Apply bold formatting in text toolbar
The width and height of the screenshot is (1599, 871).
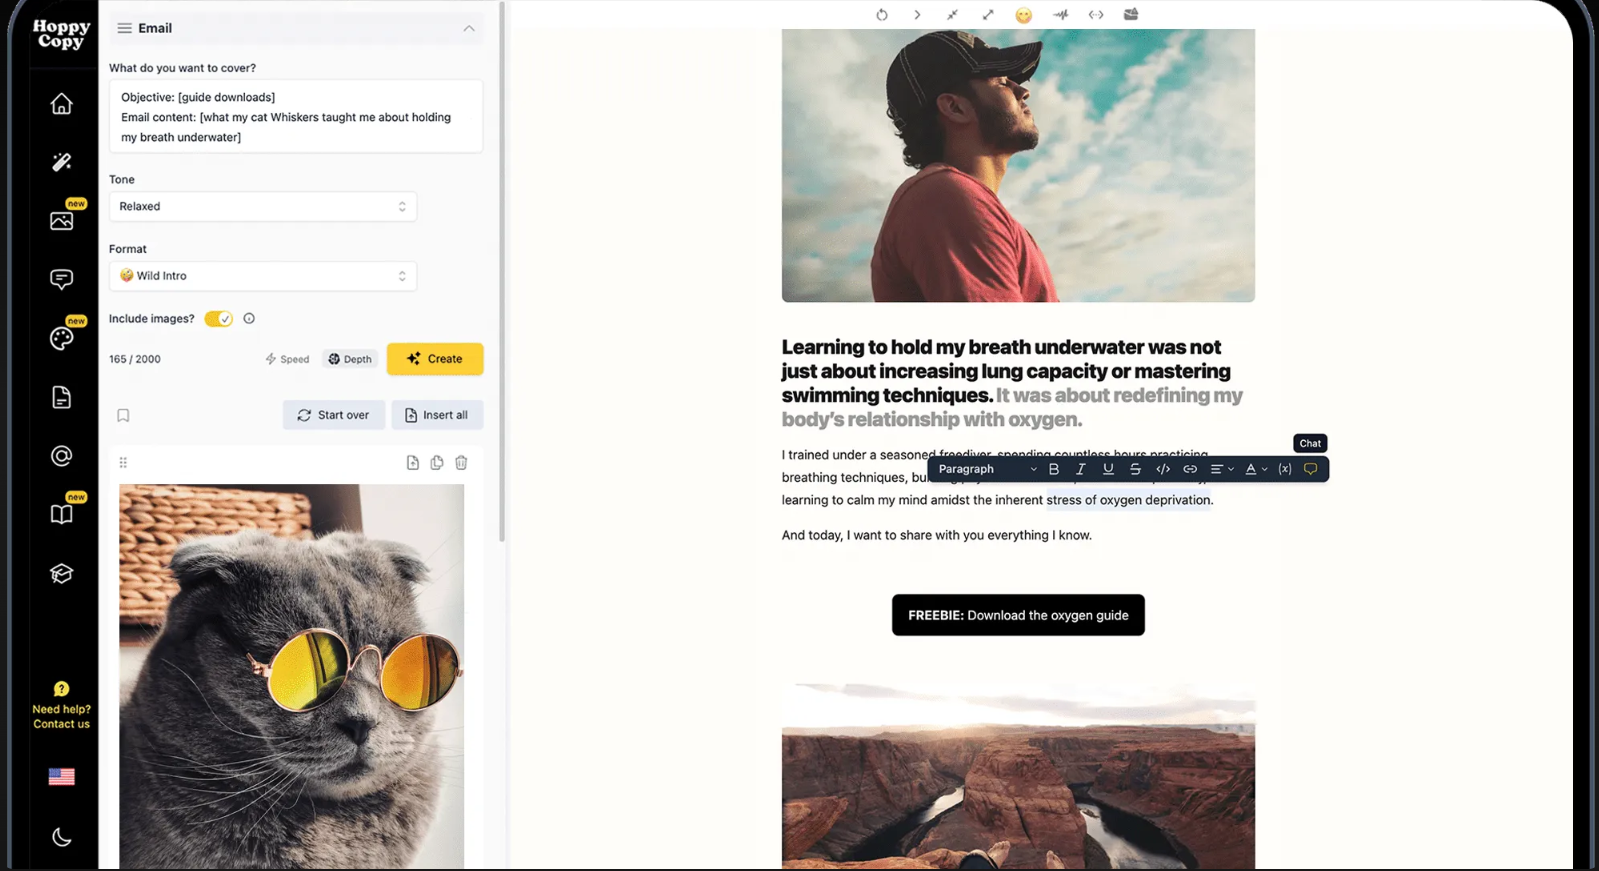click(1054, 469)
